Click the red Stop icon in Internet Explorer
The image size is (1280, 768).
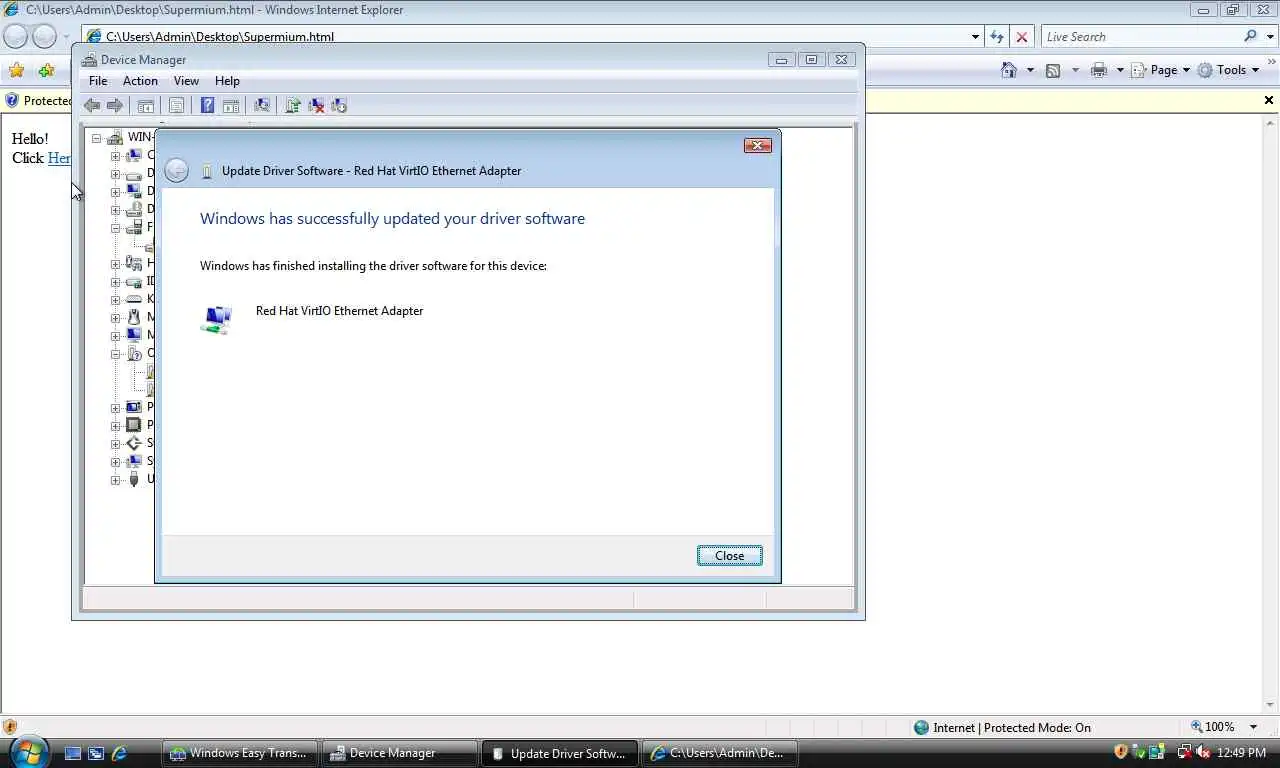coord(1022,36)
